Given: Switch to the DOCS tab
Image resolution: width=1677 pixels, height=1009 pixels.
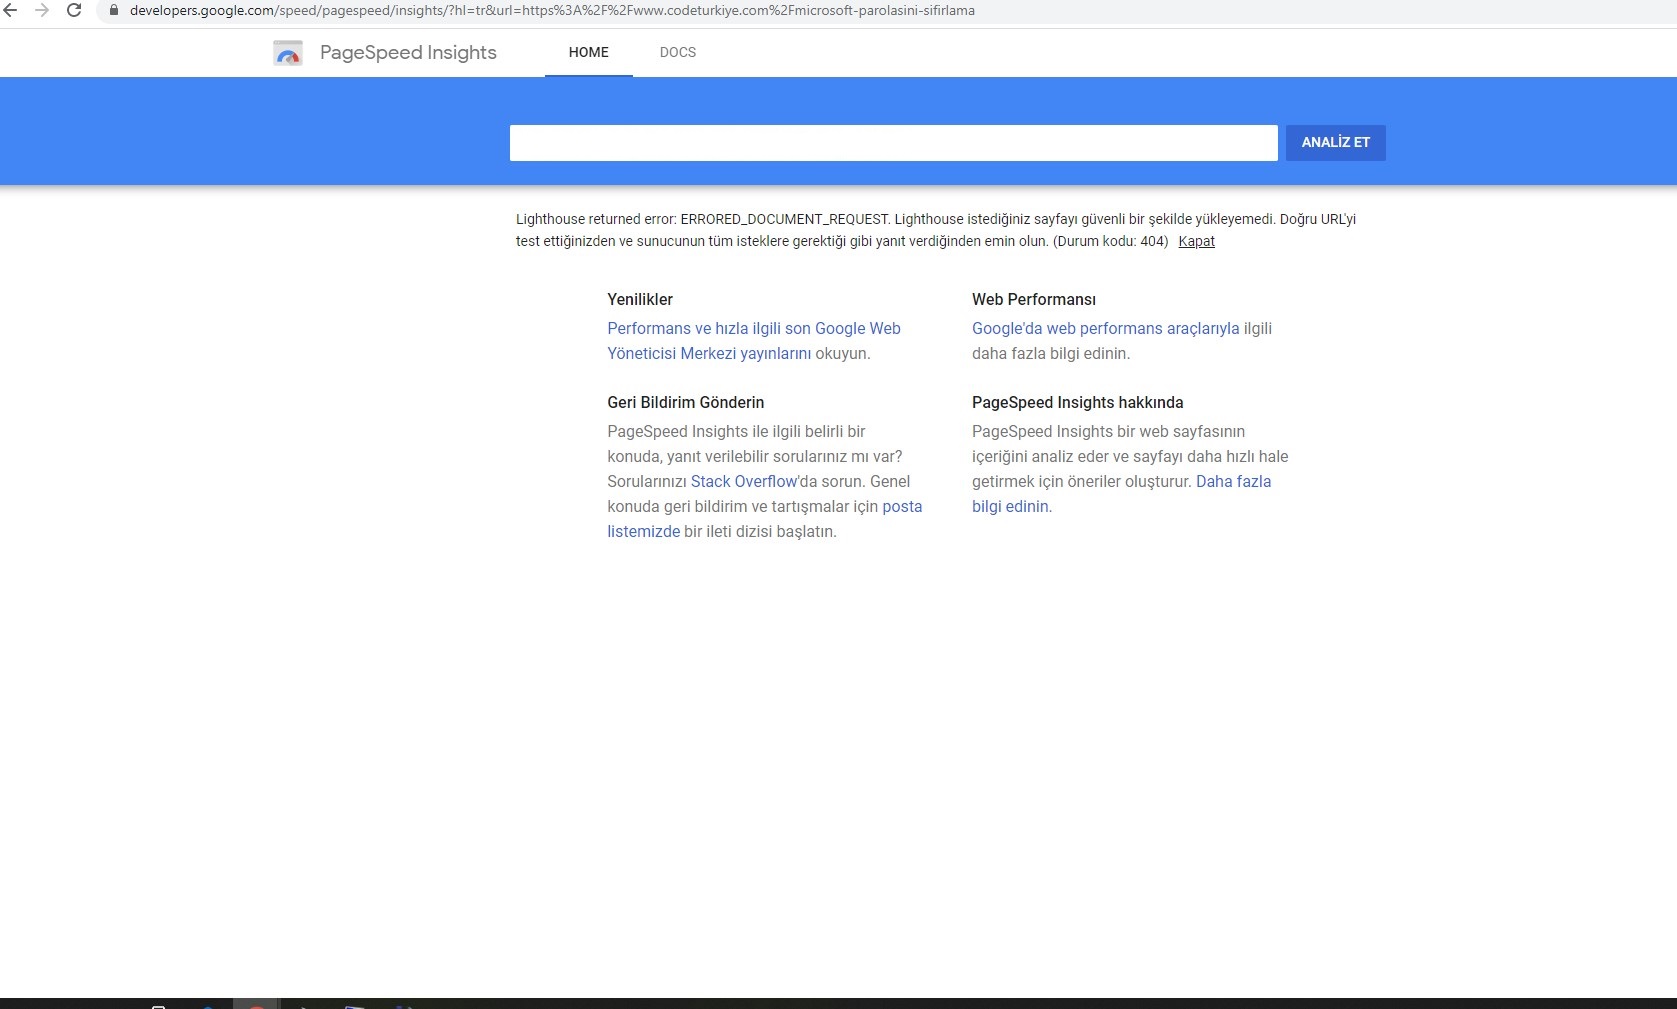Looking at the screenshot, I should [678, 52].
